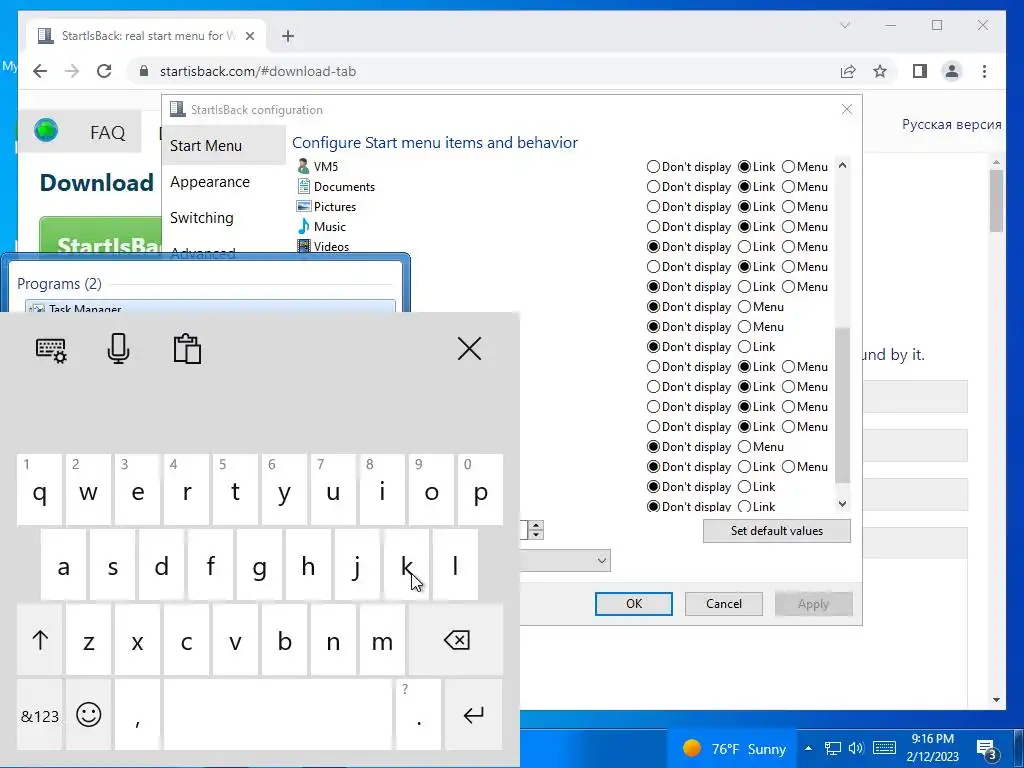This screenshot has width=1024, height=768.
Task: Tap the shift up-arrow key
Action: click(40, 640)
